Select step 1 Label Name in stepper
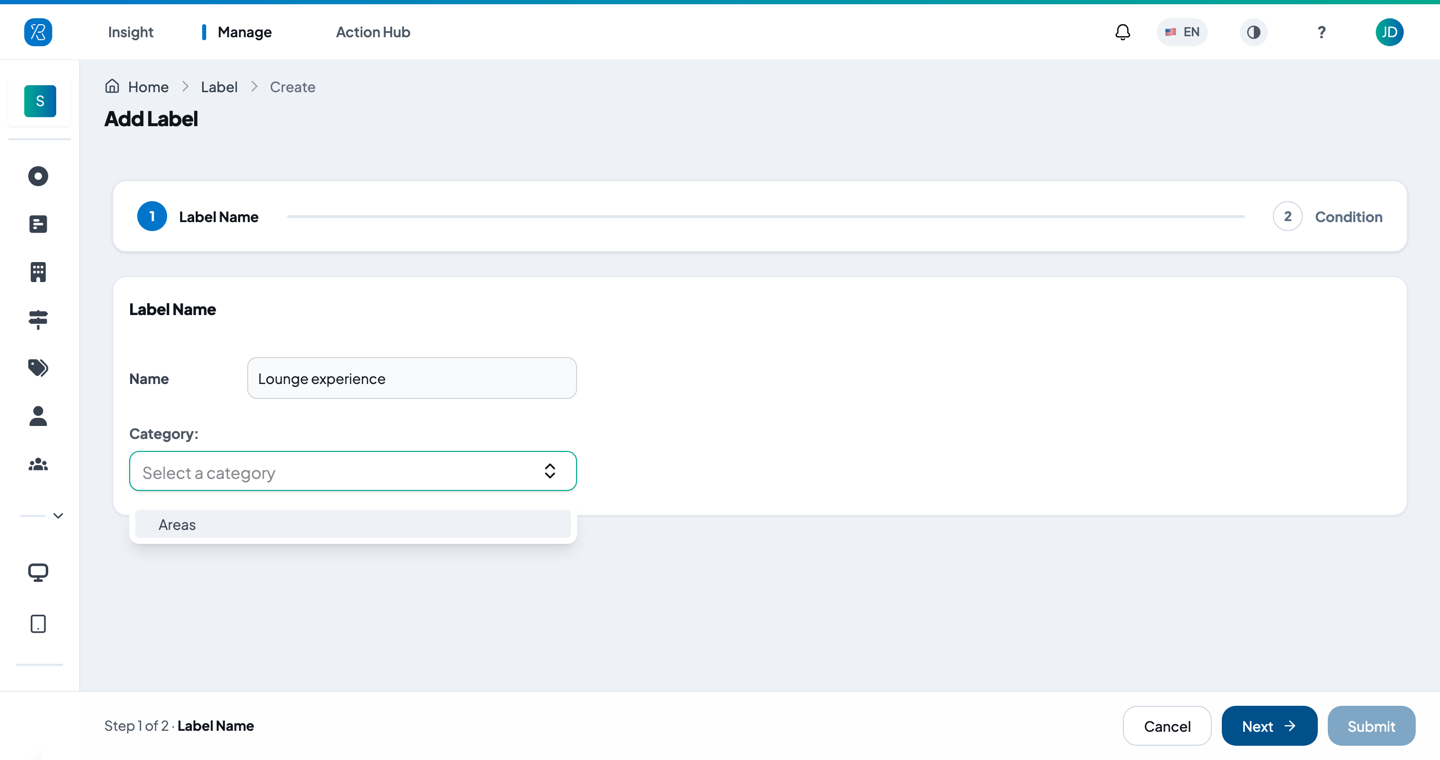The width and height of the screenshot is (1440, 760). (198, 216)
